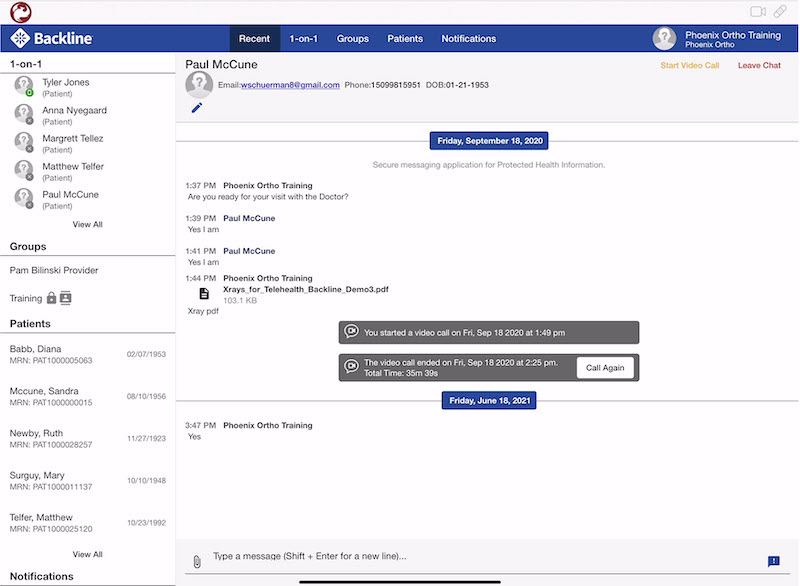This screenshot has height=586, width=800.
Task: Open Matthew Telfer chat
Action: (x=88, y=171)
